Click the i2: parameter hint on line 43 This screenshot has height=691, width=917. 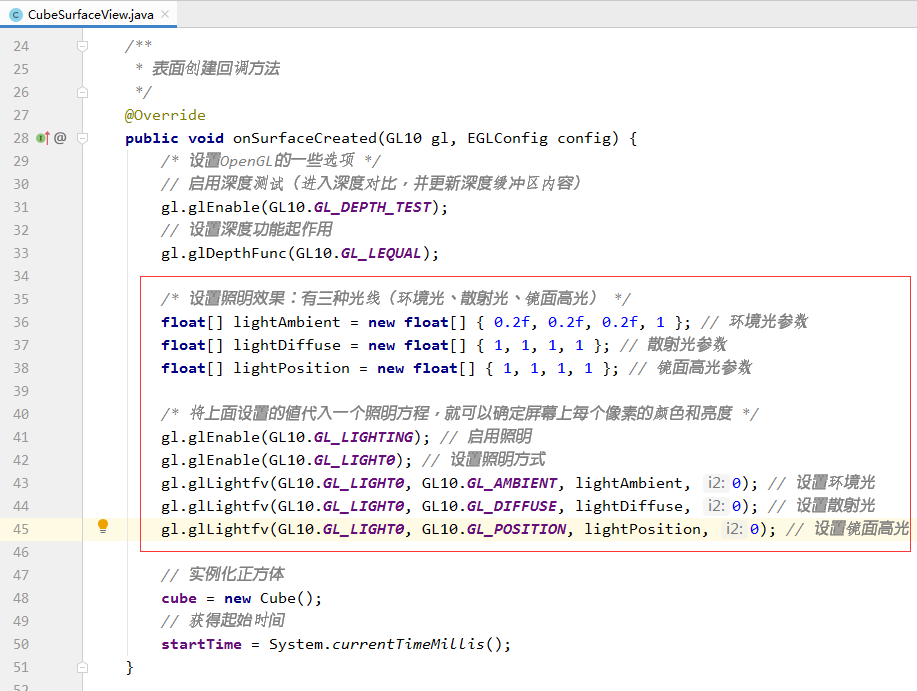point(716,483)
